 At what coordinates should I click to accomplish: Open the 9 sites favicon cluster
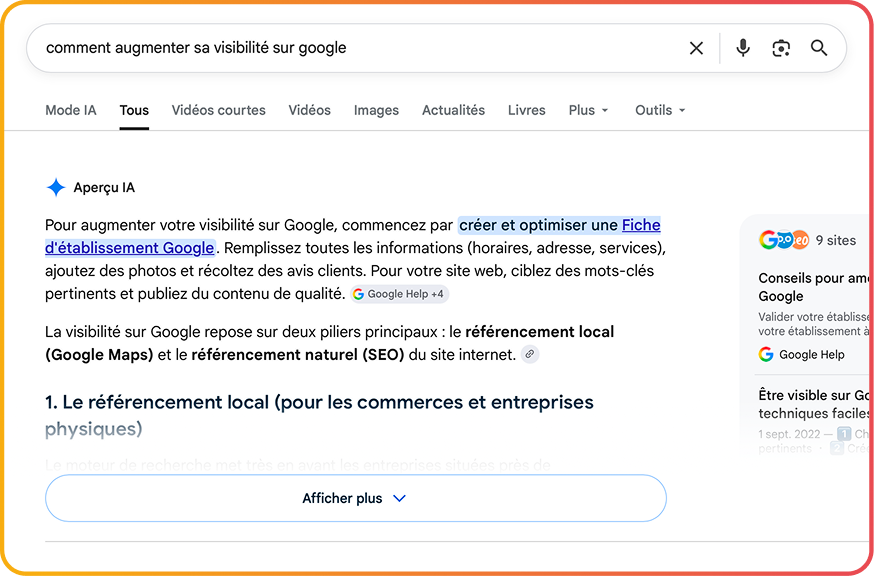[x=784, y=240]
